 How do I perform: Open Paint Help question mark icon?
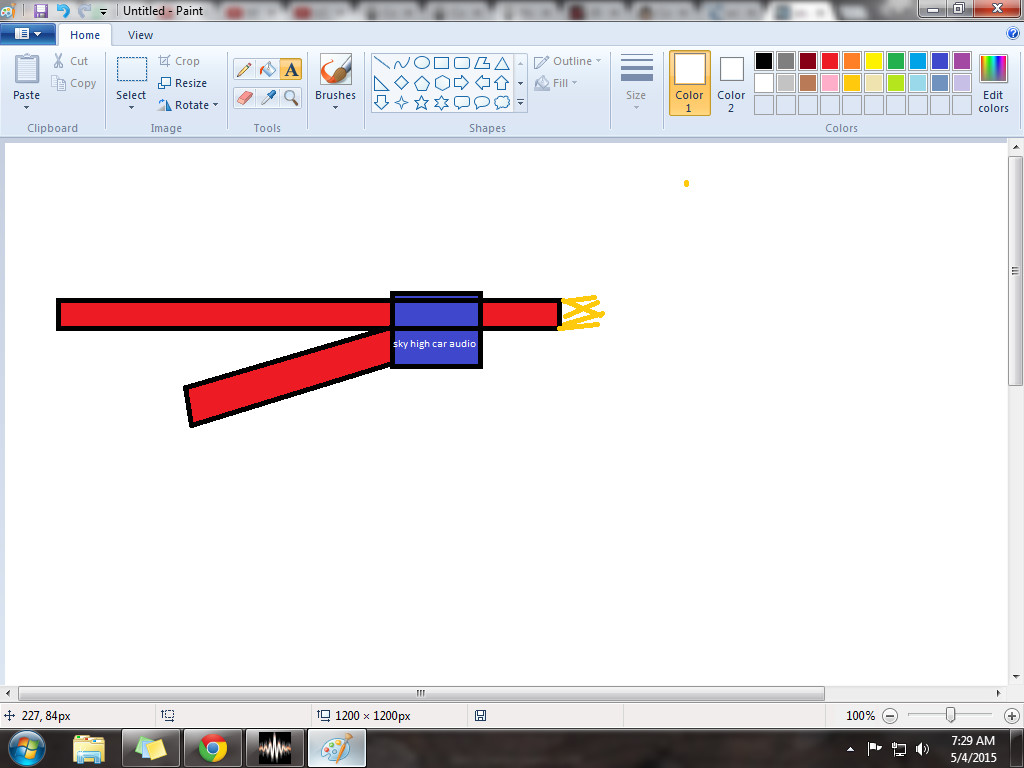[x=1013, y=34]
